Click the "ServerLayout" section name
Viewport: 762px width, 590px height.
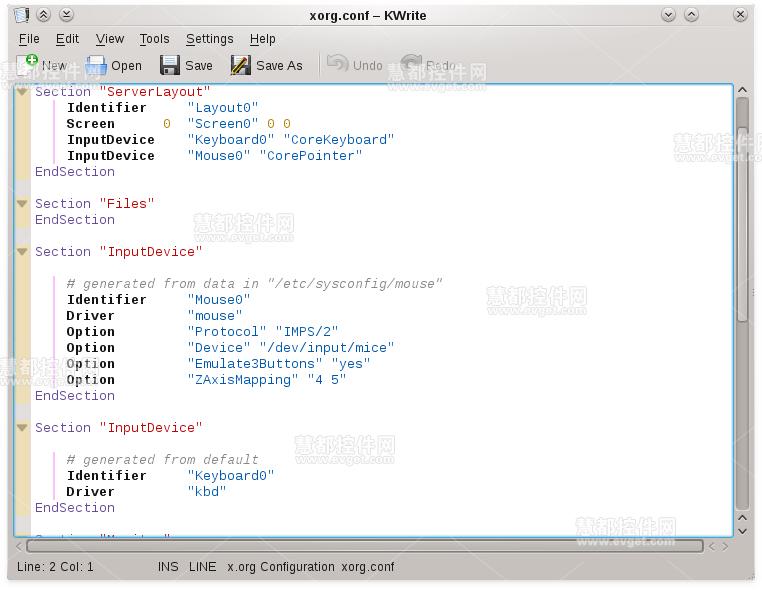point(155,92)
